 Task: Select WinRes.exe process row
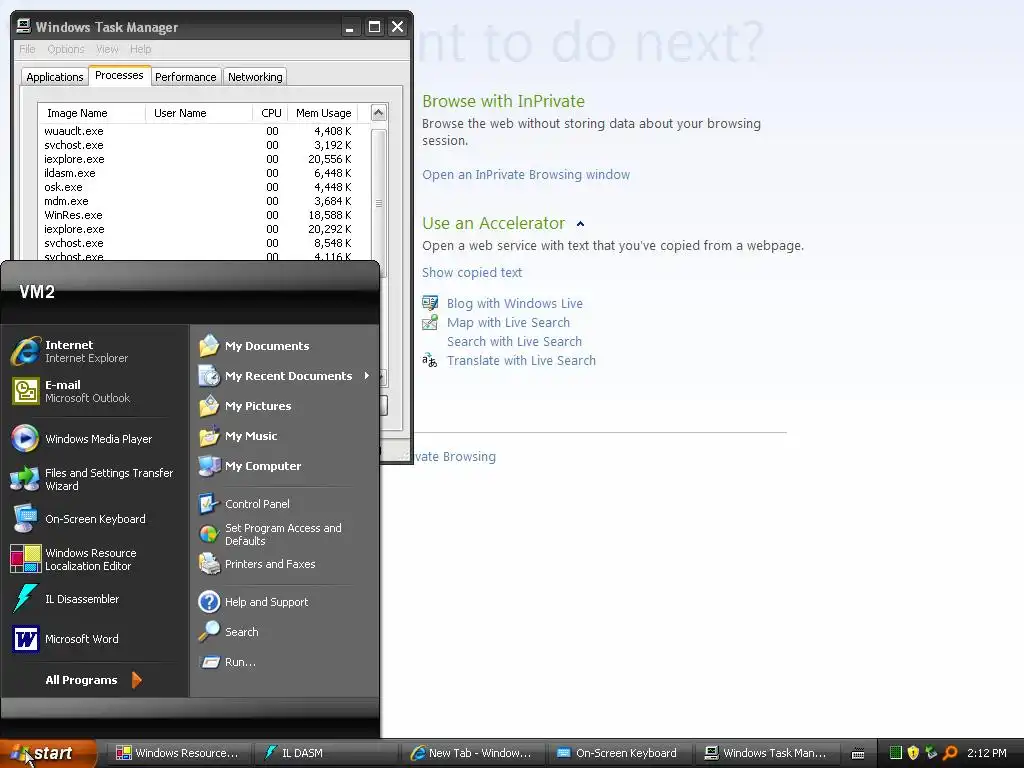point(199,215)
